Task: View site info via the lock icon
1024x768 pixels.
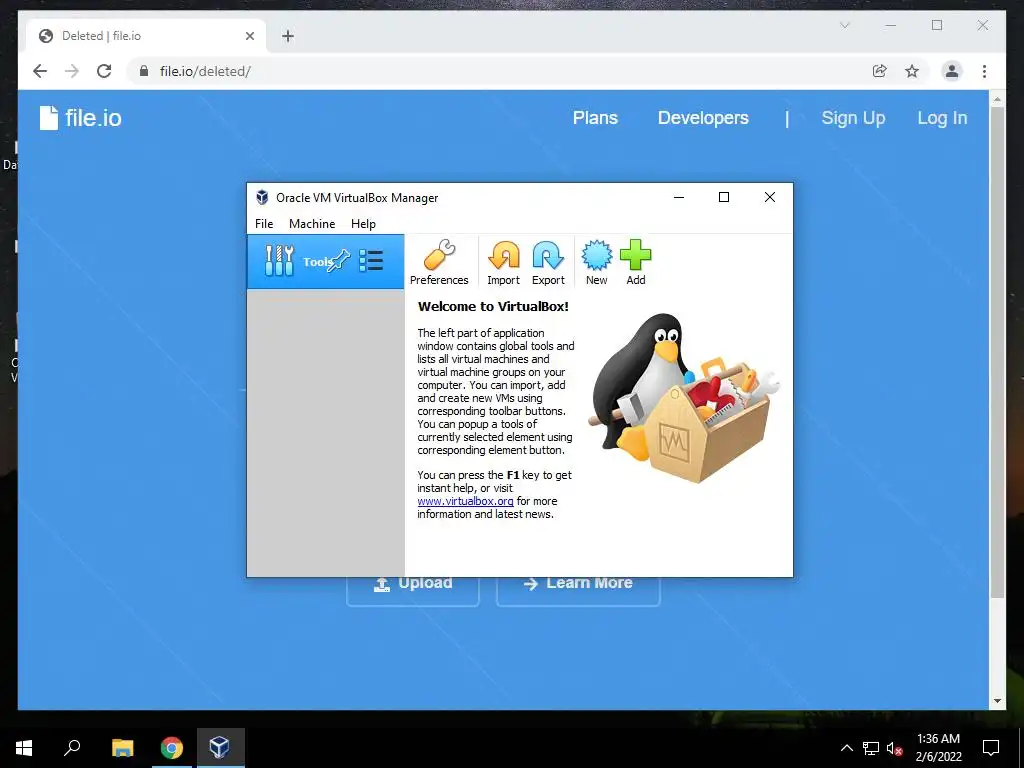Action: coord(144,71)
